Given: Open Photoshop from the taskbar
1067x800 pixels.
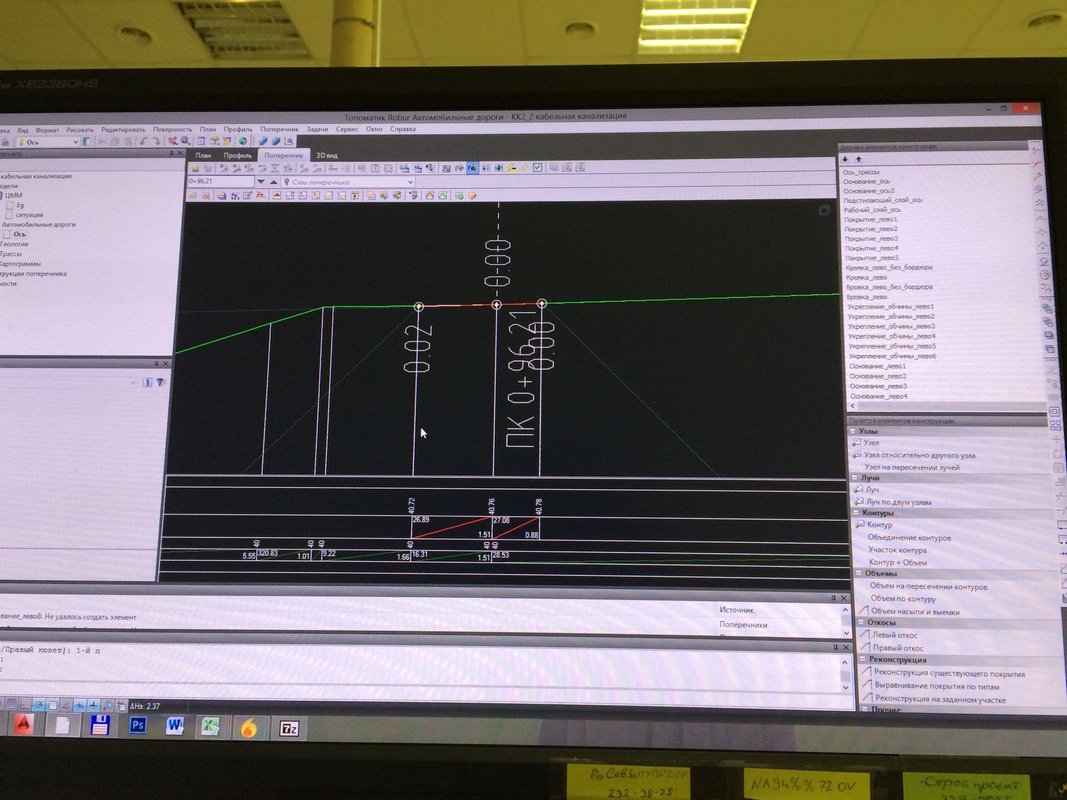Looking at the screenshot, I should click(138, 725).
